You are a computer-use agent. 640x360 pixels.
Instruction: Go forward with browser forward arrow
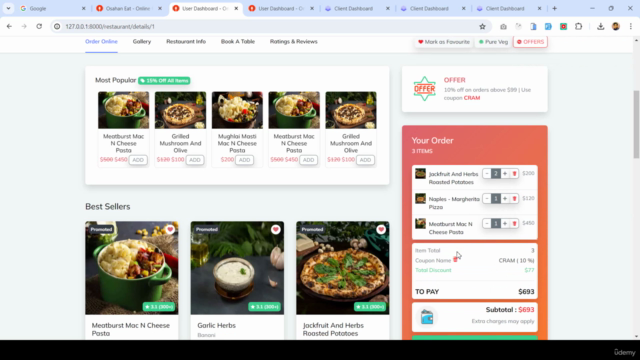point(24,27)
